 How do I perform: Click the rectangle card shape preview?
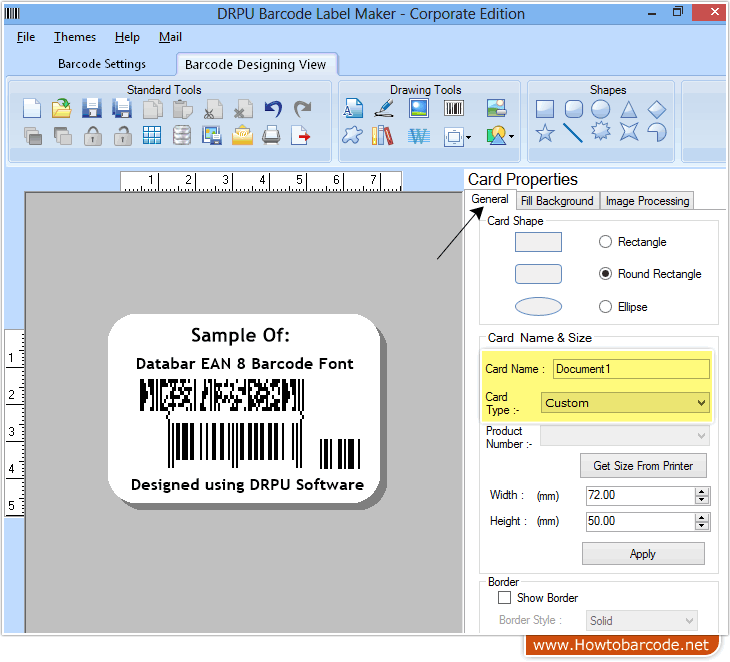click(x=538, y=242)
